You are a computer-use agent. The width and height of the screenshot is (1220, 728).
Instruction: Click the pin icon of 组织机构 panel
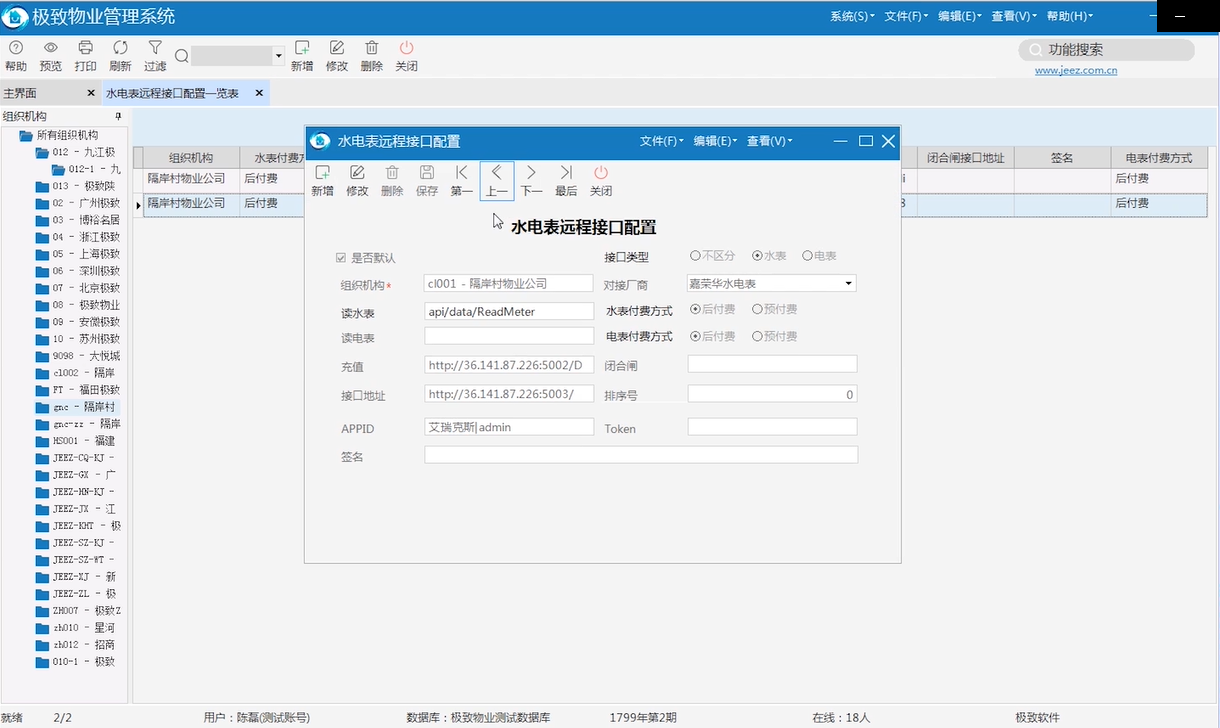(x=119, y=117)
